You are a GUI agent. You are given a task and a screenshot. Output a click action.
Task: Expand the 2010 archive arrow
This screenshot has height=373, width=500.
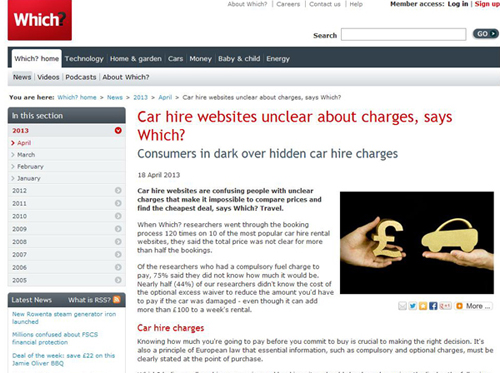pos(118,216)
